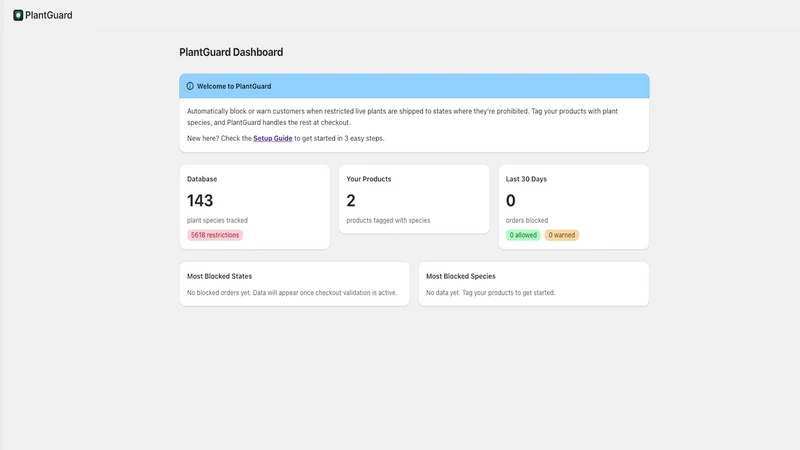Open the Database stats card
Image resolution: width=800 pixels, height=450 pixels.
click(255, 207)
